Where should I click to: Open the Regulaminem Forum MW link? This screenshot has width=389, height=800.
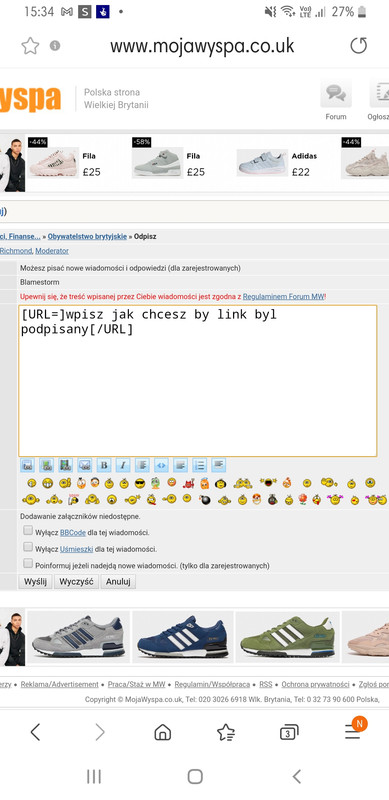tap(283, 296)
